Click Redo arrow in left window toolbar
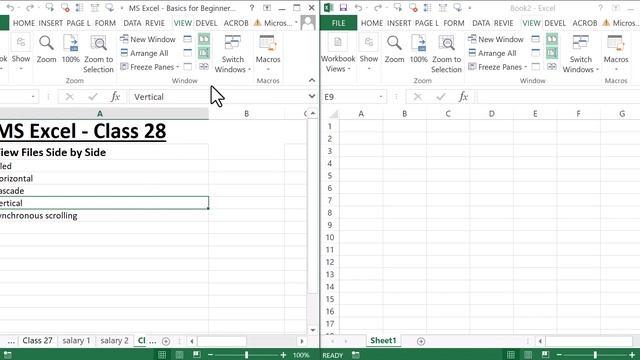Image resolution: width=640 pixels, height=360 pixels. tap(30, 8)
